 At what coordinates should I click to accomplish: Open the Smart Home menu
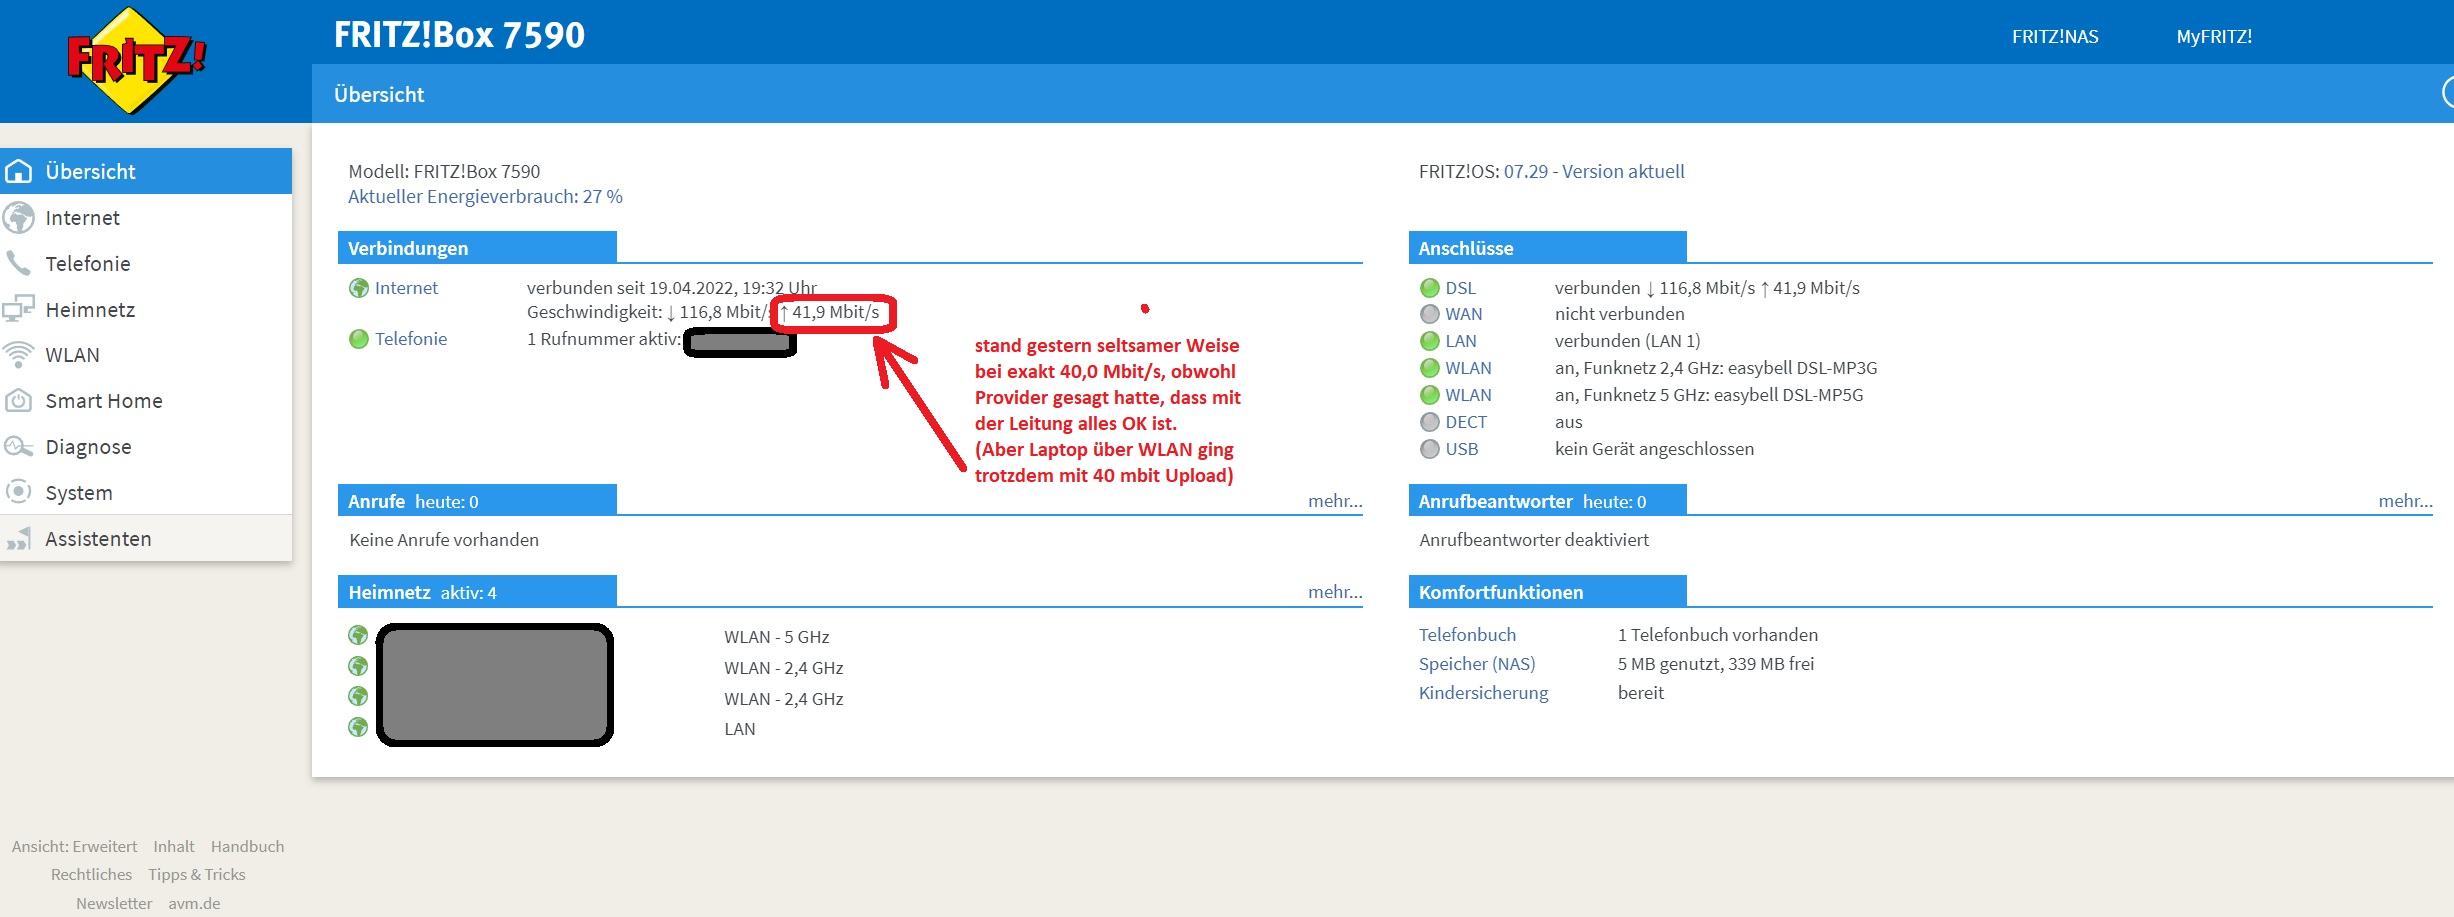coord(146,401)
